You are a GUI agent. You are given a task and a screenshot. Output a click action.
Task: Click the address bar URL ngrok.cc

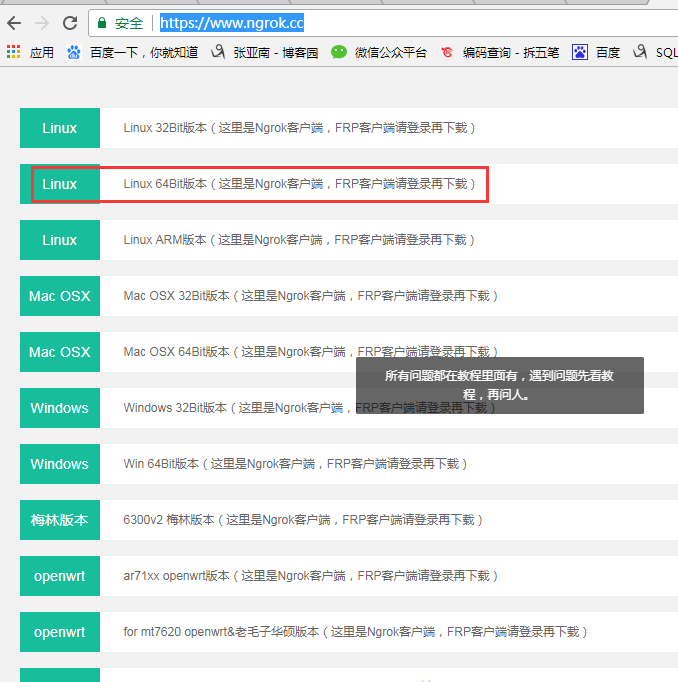232,23
